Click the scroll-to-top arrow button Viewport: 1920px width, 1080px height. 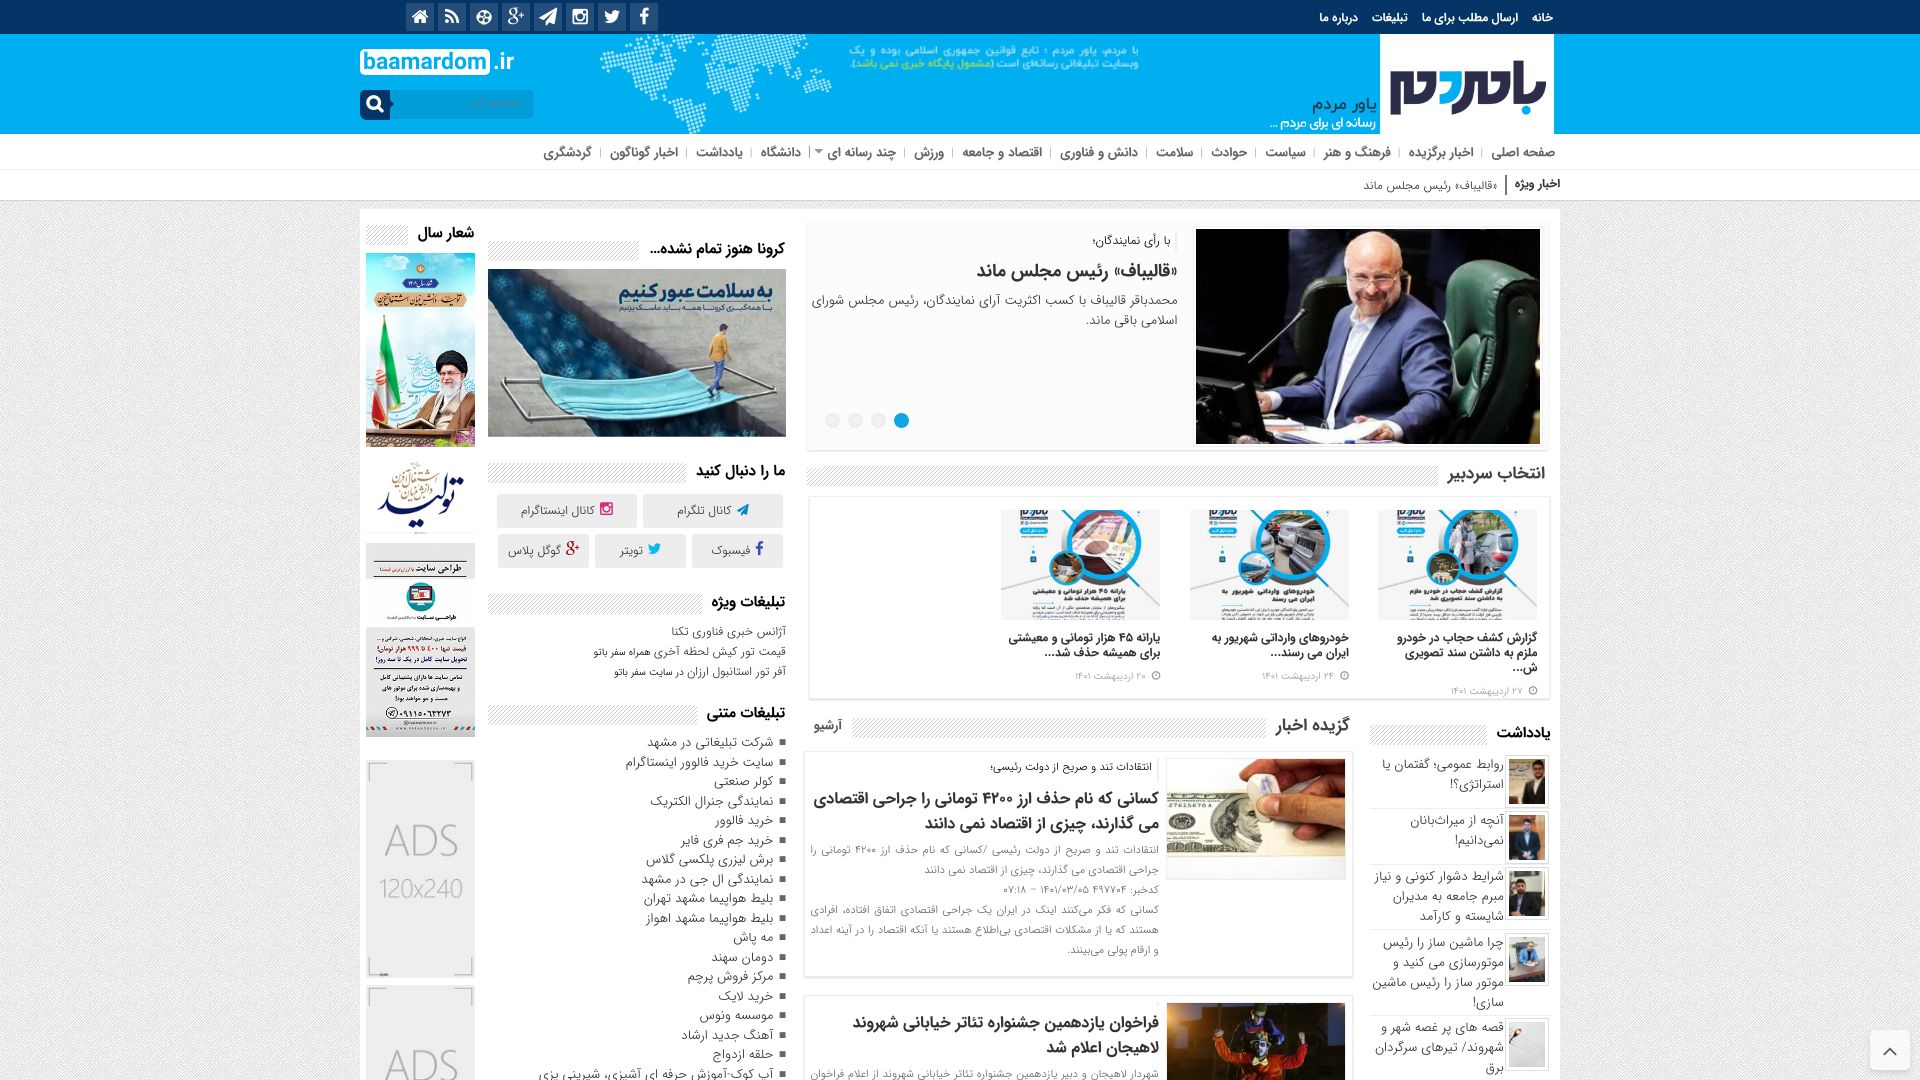pyautogui.click(x=1889, y=1051)
